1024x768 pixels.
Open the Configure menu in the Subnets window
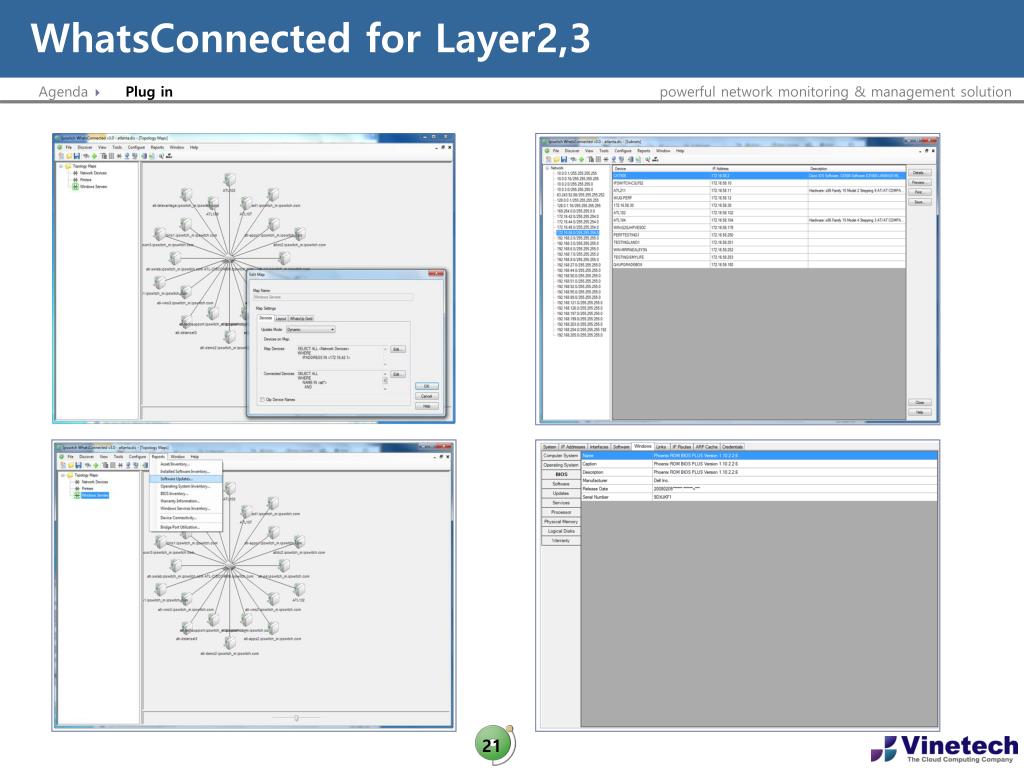pos(623,151)
